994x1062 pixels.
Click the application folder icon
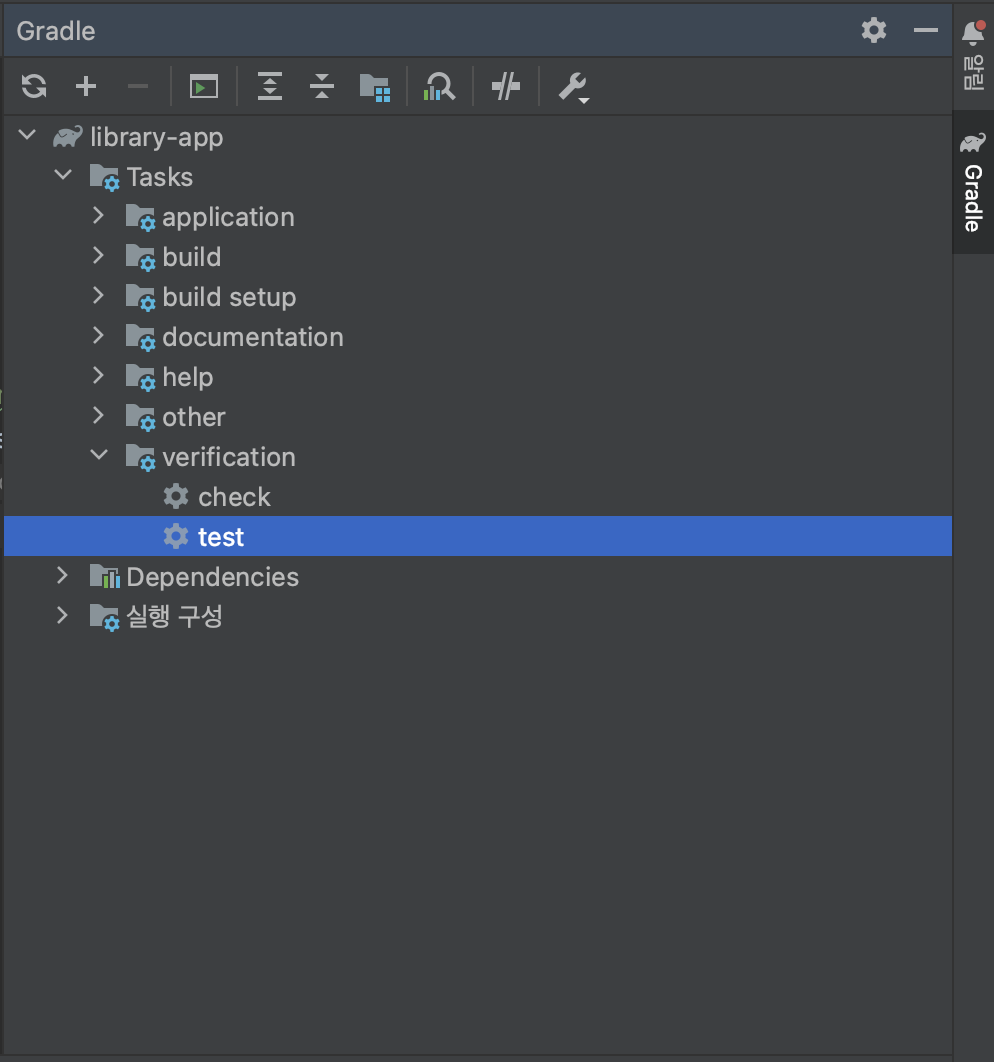pyautogui.click(x=141, y=217)
